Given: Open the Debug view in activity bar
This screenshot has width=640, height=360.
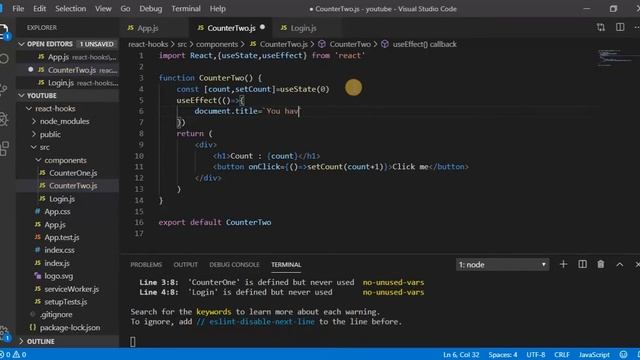Looking at the screenshot, I should (4, 119).
